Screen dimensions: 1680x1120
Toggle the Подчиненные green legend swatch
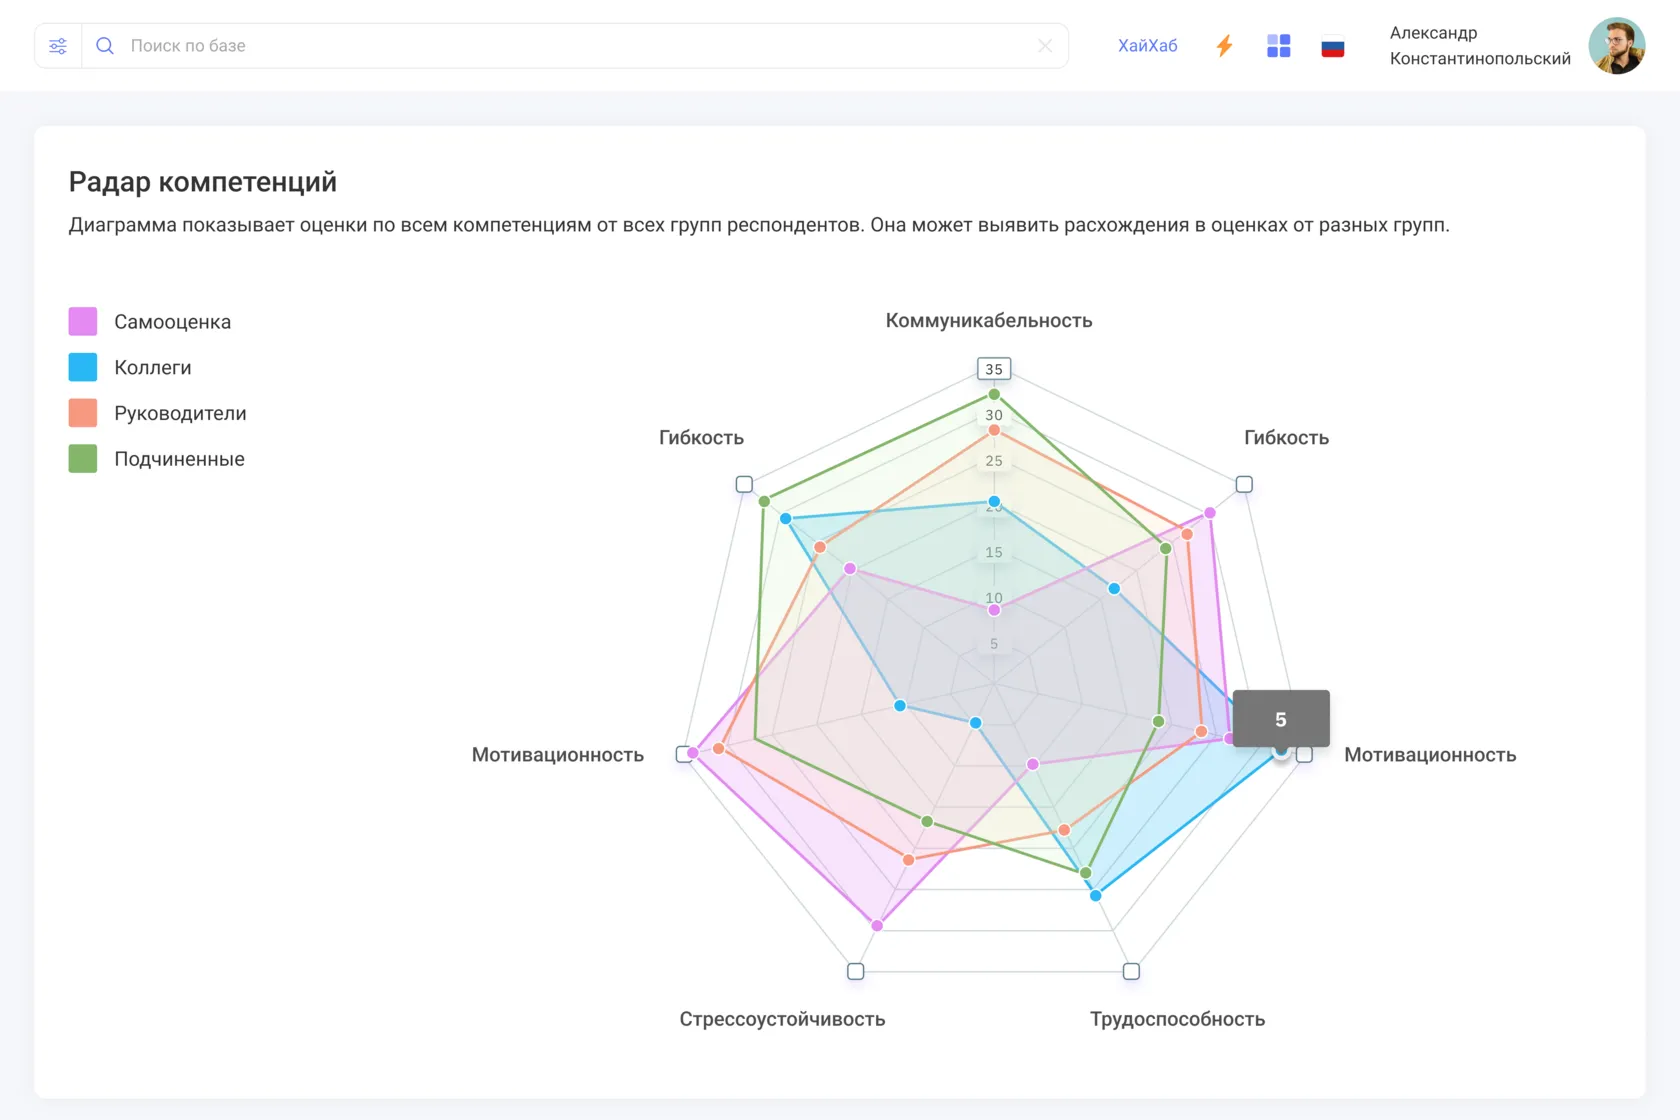point(83,459)
